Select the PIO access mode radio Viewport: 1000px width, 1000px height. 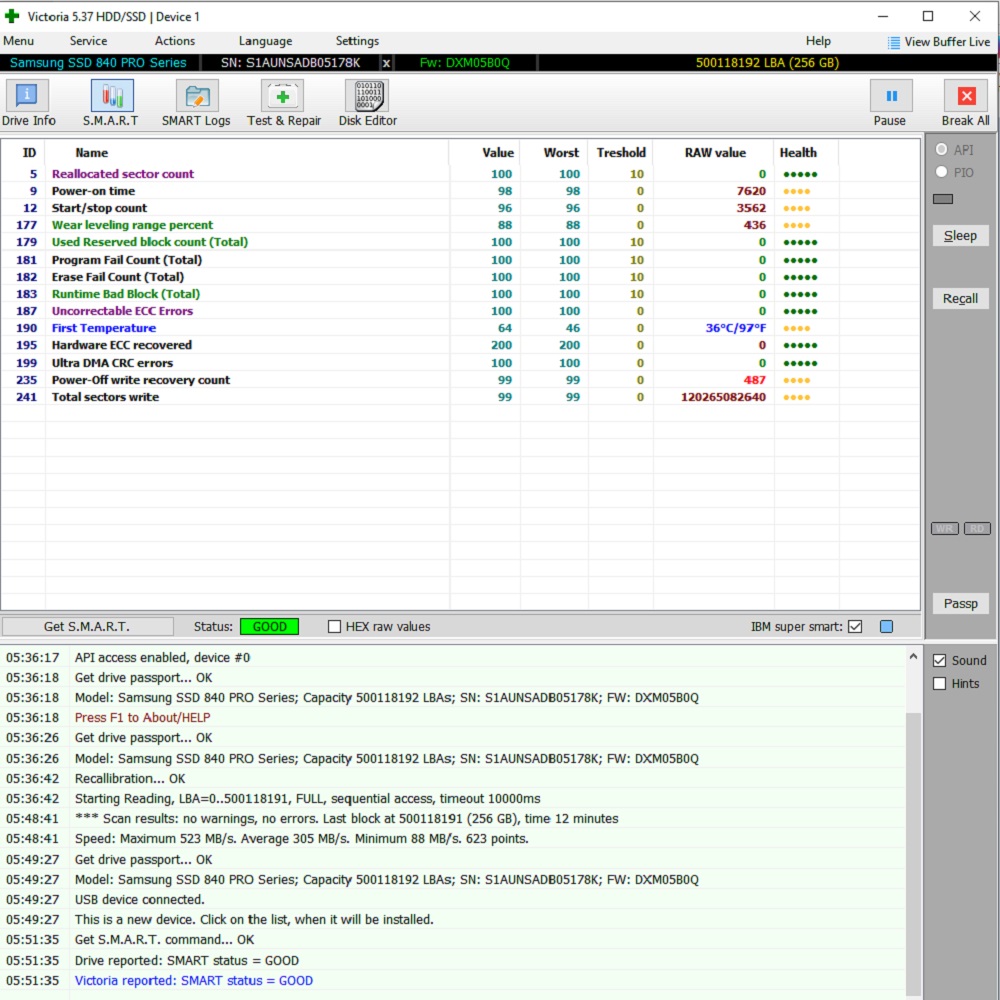click(x=941, y=172)
